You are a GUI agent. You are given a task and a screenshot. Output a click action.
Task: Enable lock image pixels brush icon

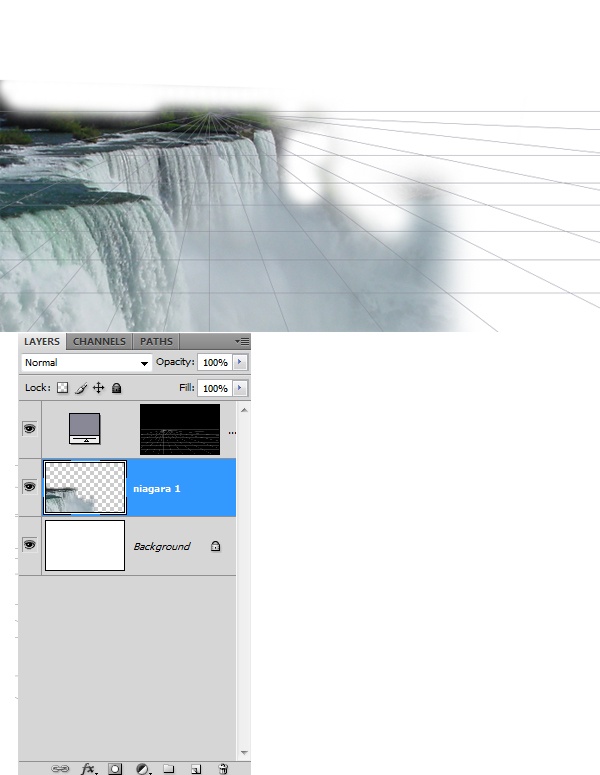[81, 388]
